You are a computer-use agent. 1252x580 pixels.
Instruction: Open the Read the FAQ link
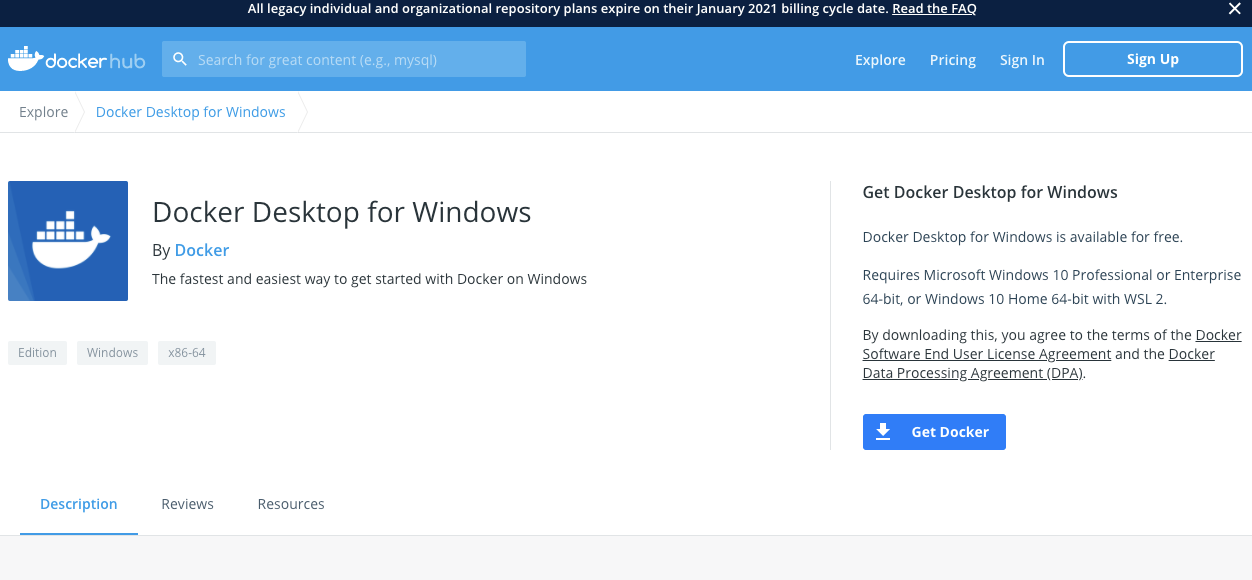click(934, 9)
